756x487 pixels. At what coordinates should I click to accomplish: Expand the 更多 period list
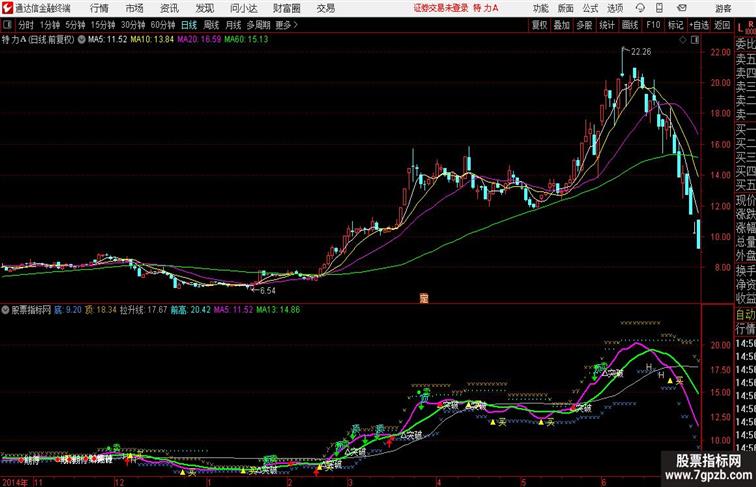[286, 25]
